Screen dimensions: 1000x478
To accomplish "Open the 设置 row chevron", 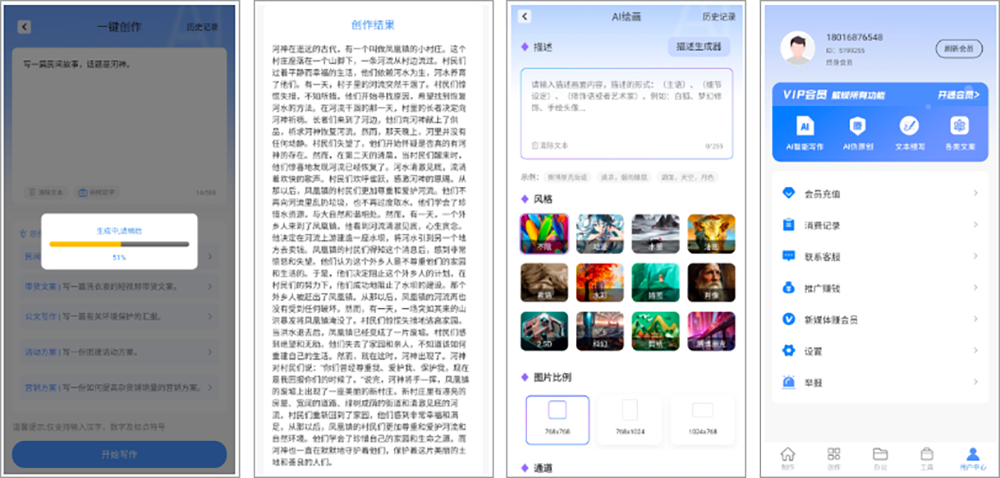I will tap(975, 351).
